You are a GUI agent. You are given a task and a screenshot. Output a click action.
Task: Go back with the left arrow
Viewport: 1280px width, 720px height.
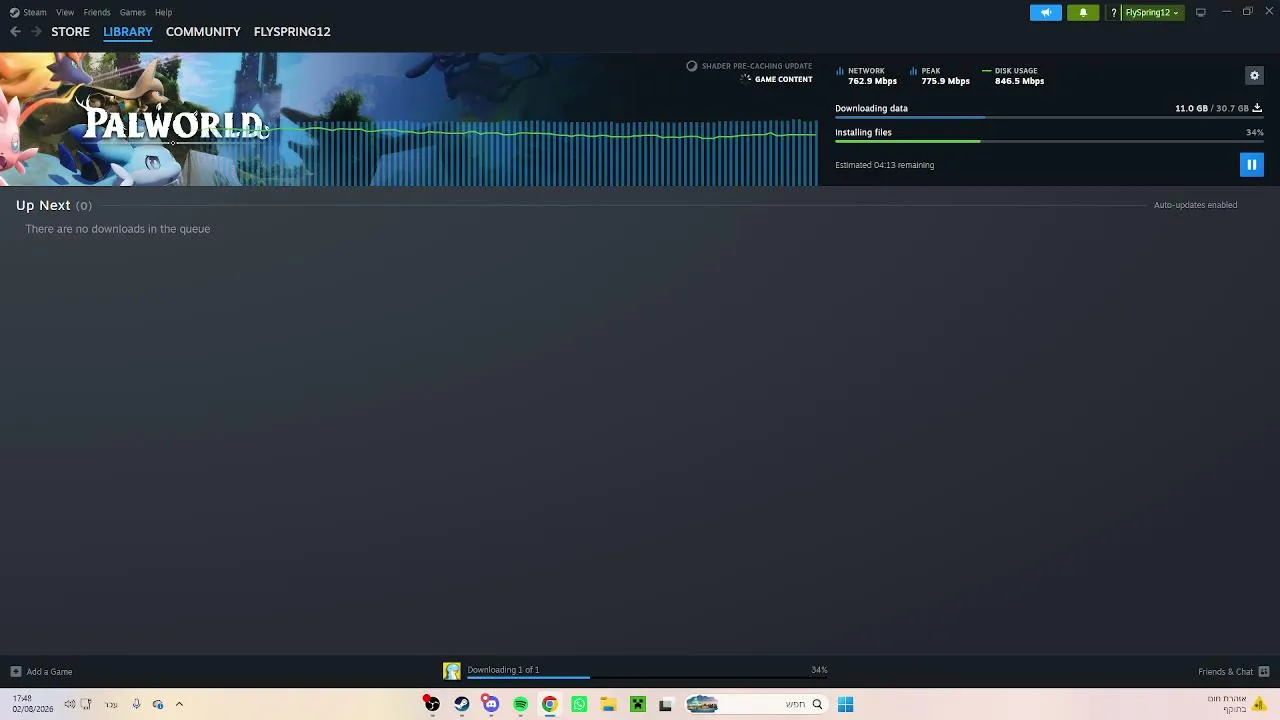coord(15,32)
